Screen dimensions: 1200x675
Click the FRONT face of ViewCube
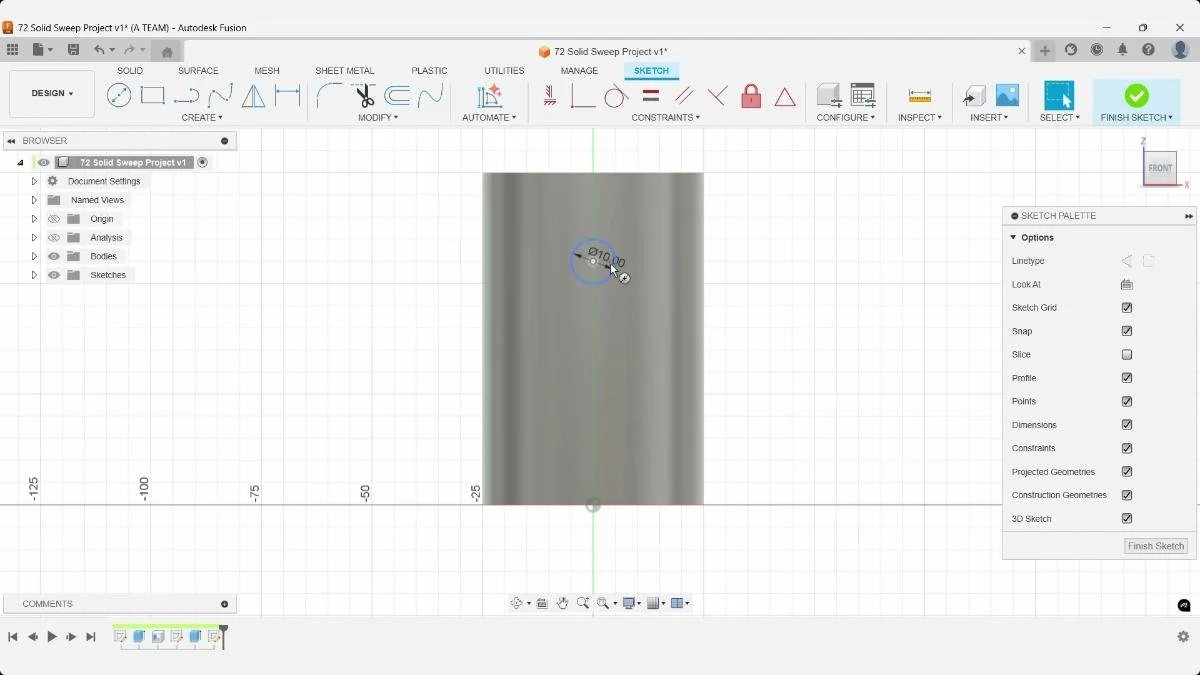(x=1160, y=168)
